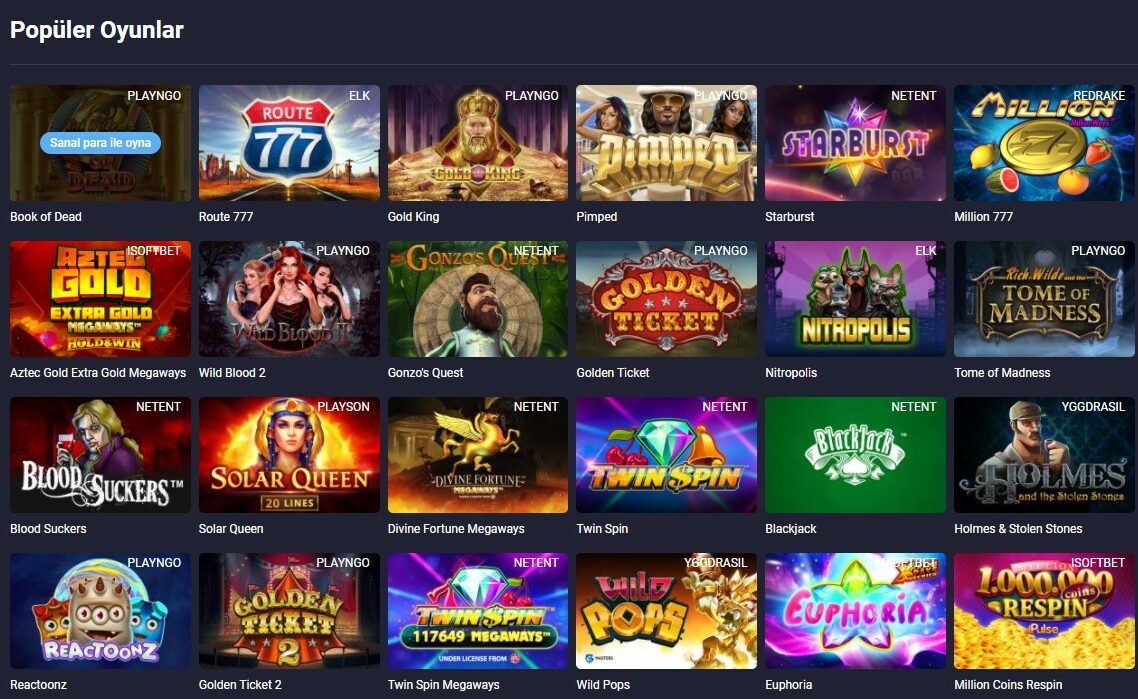Launch the Gold King game tile
This screenshot has height=699, width=1138.
coord(478,143)
